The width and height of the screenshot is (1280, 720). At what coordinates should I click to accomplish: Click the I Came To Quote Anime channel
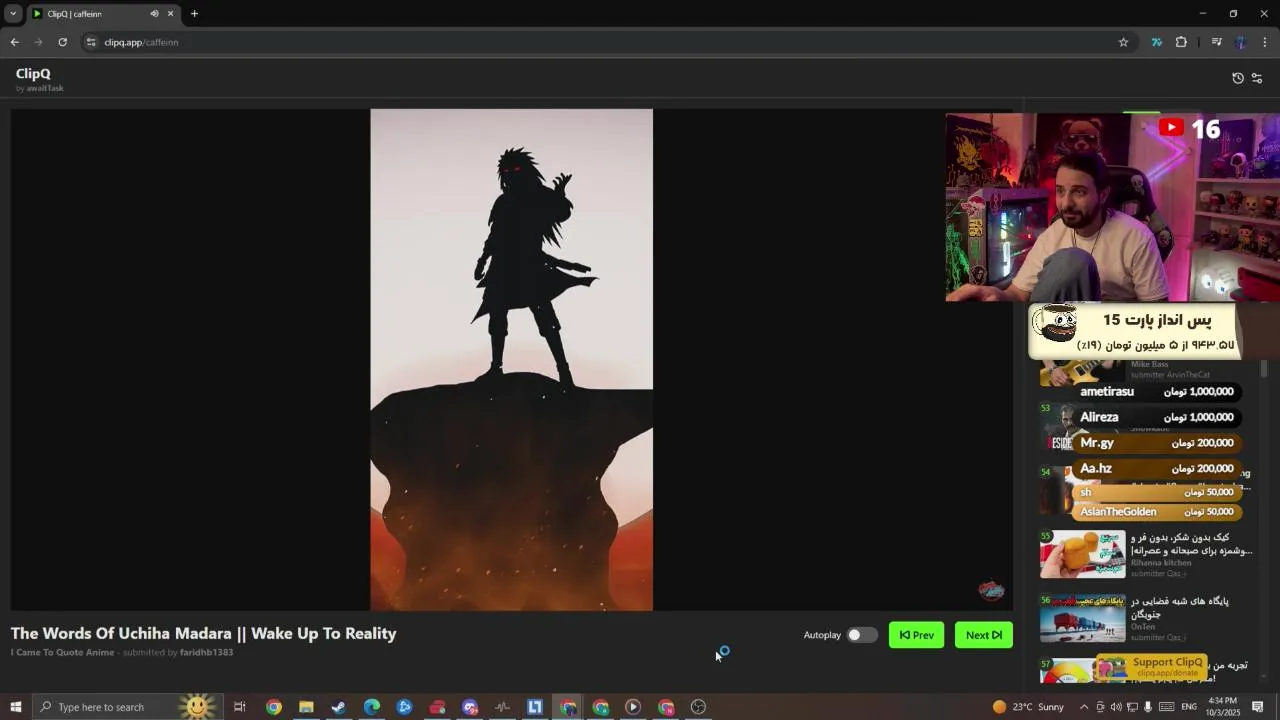pyautogui.click(x=62, y=652)
